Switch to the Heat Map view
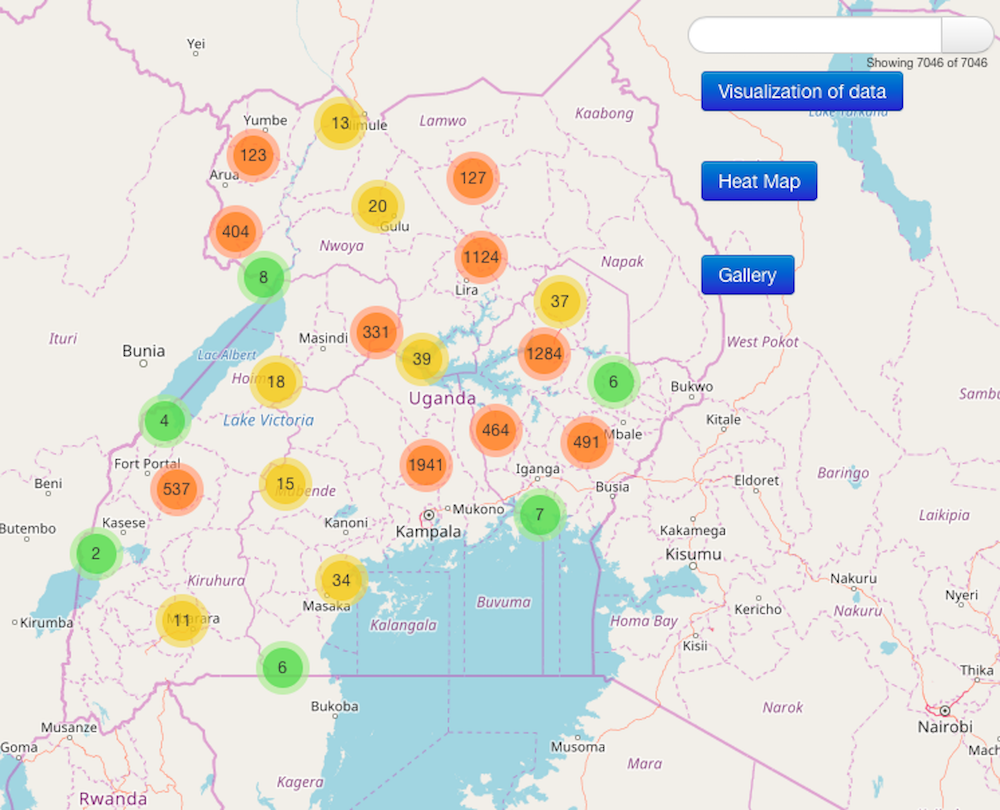The width and height of the screenshot is (1000, 810). (759, 181)
